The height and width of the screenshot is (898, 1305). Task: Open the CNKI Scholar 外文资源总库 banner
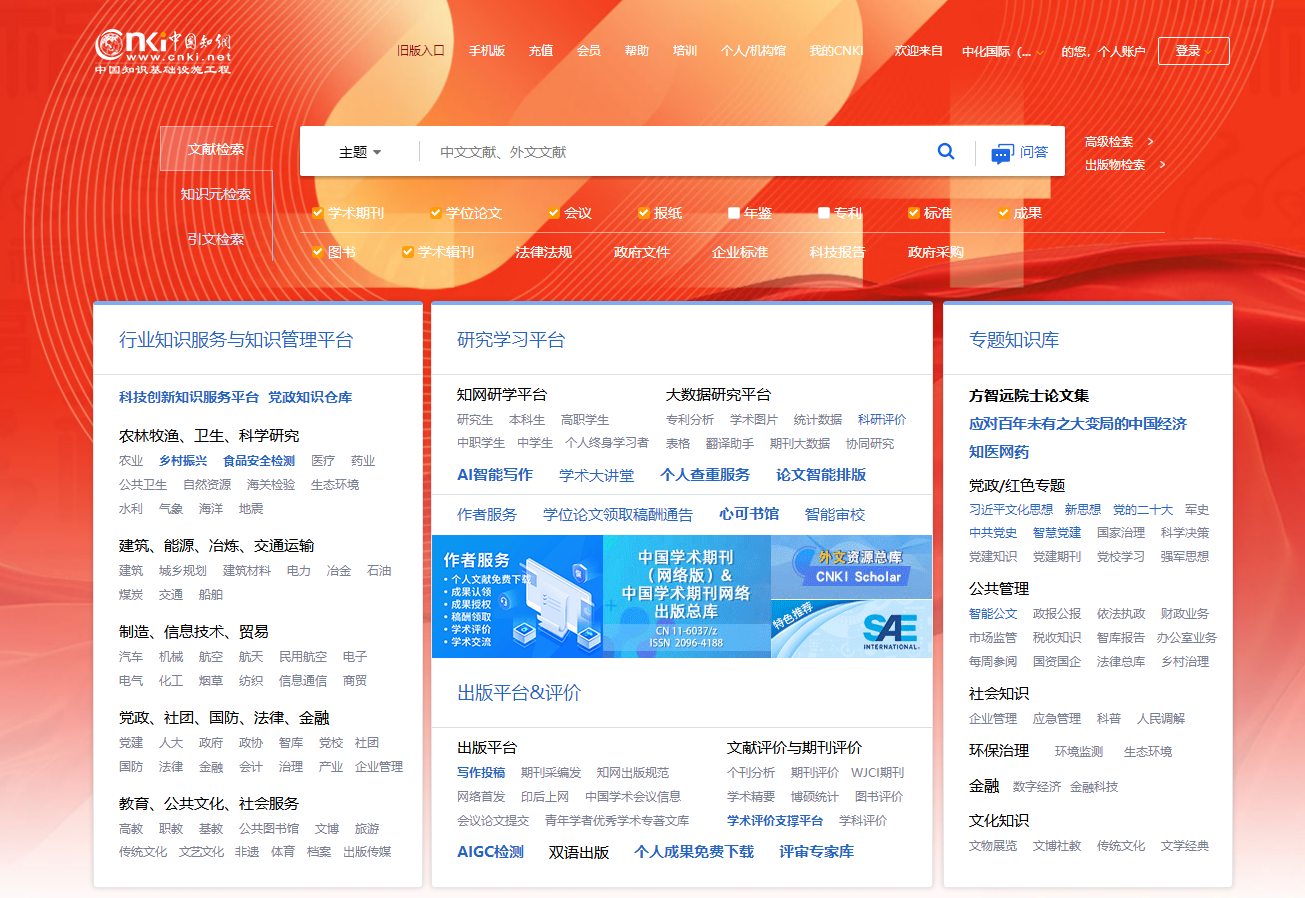click(x=851, y=566)
